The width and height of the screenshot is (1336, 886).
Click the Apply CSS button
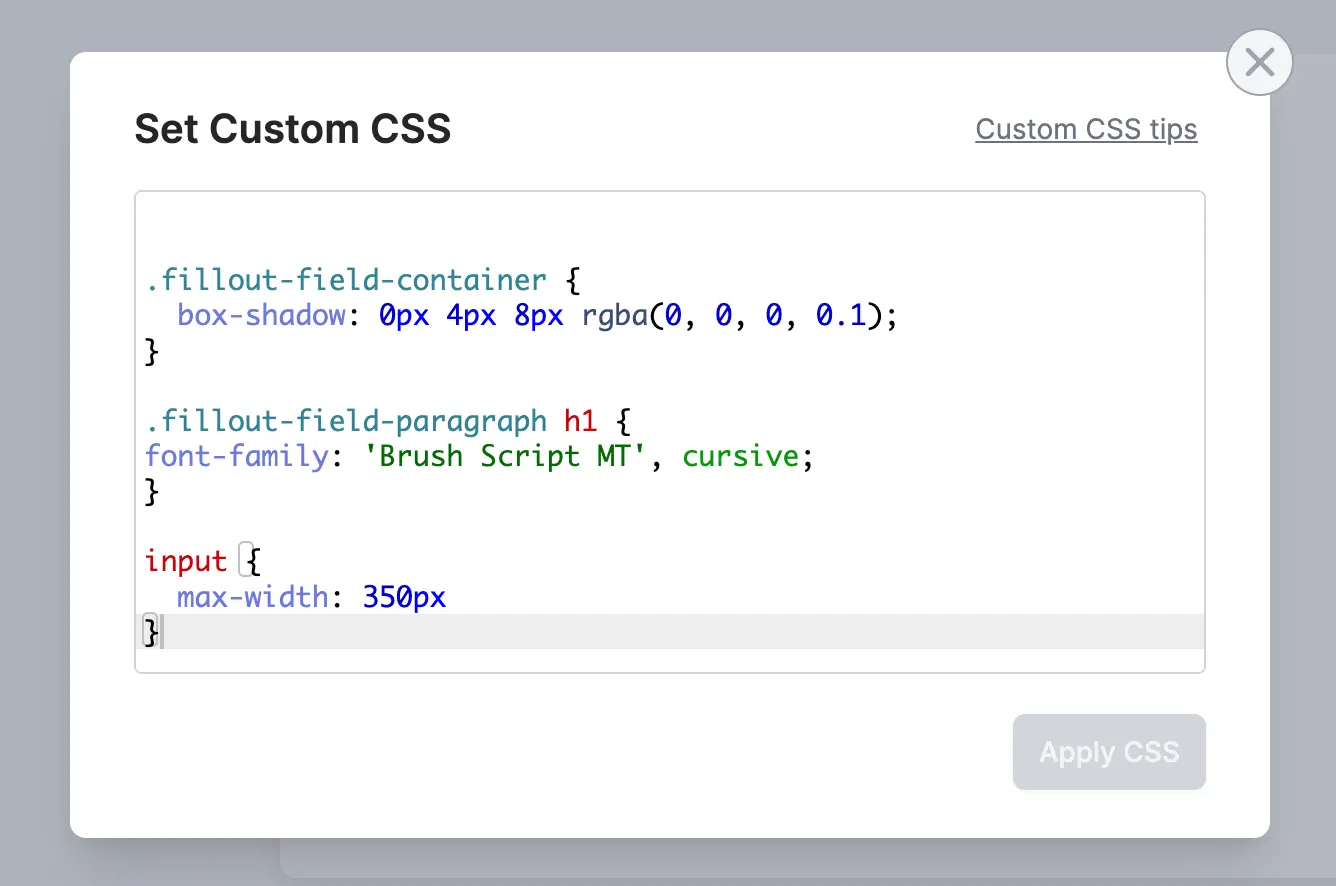coord(1109,752)
